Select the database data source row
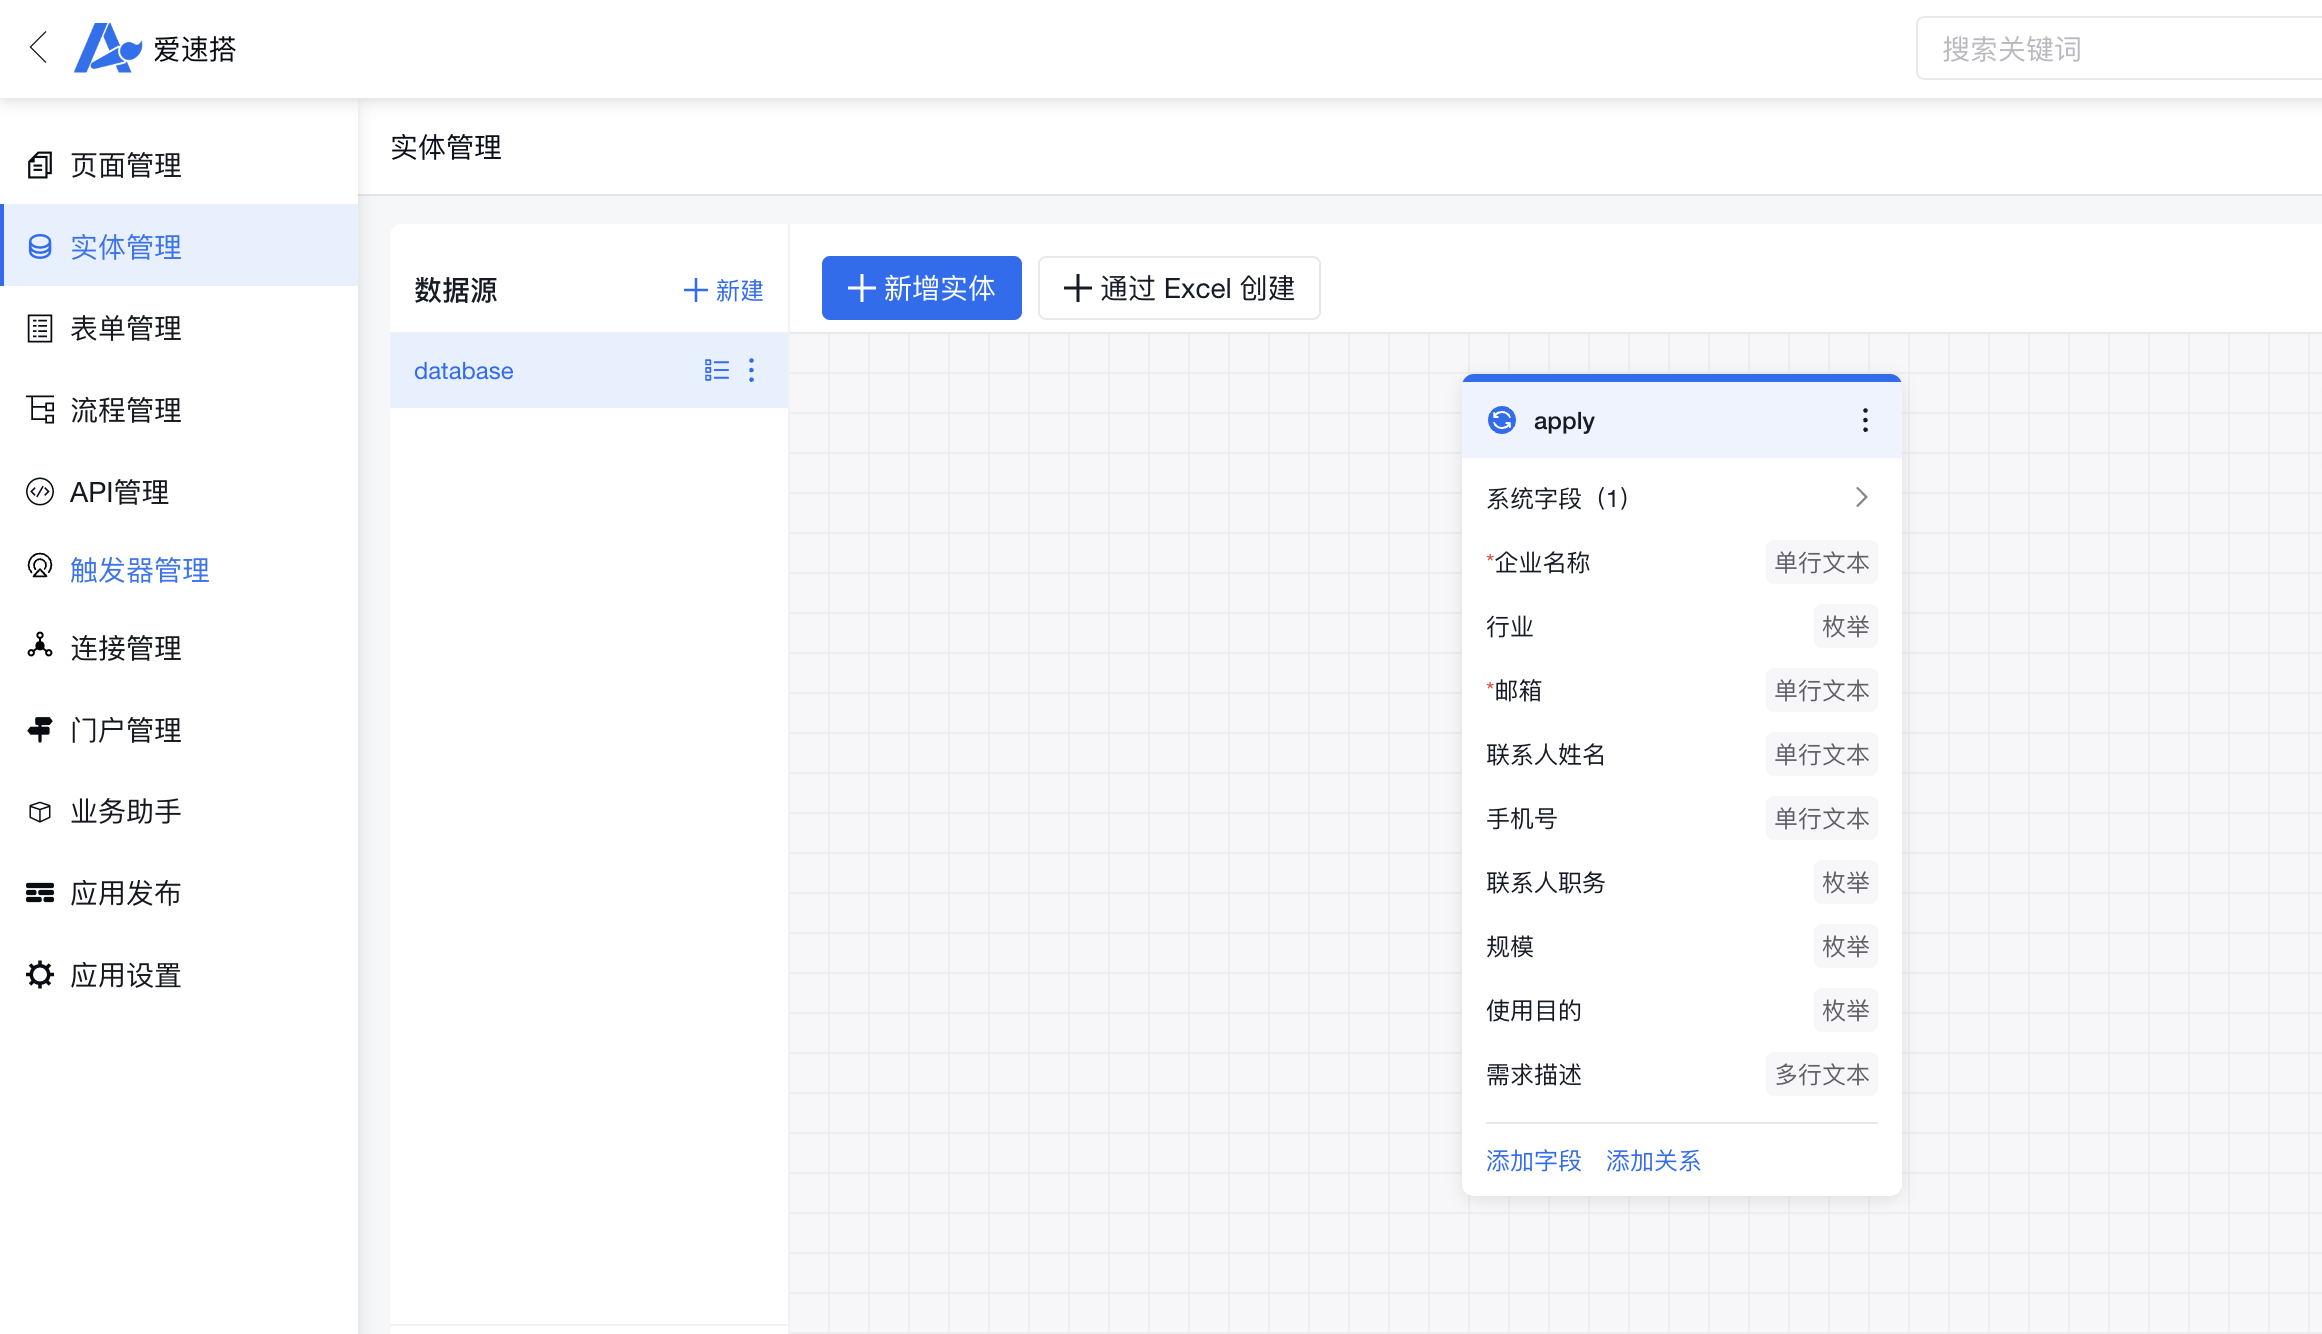 (x=589, y=370)
